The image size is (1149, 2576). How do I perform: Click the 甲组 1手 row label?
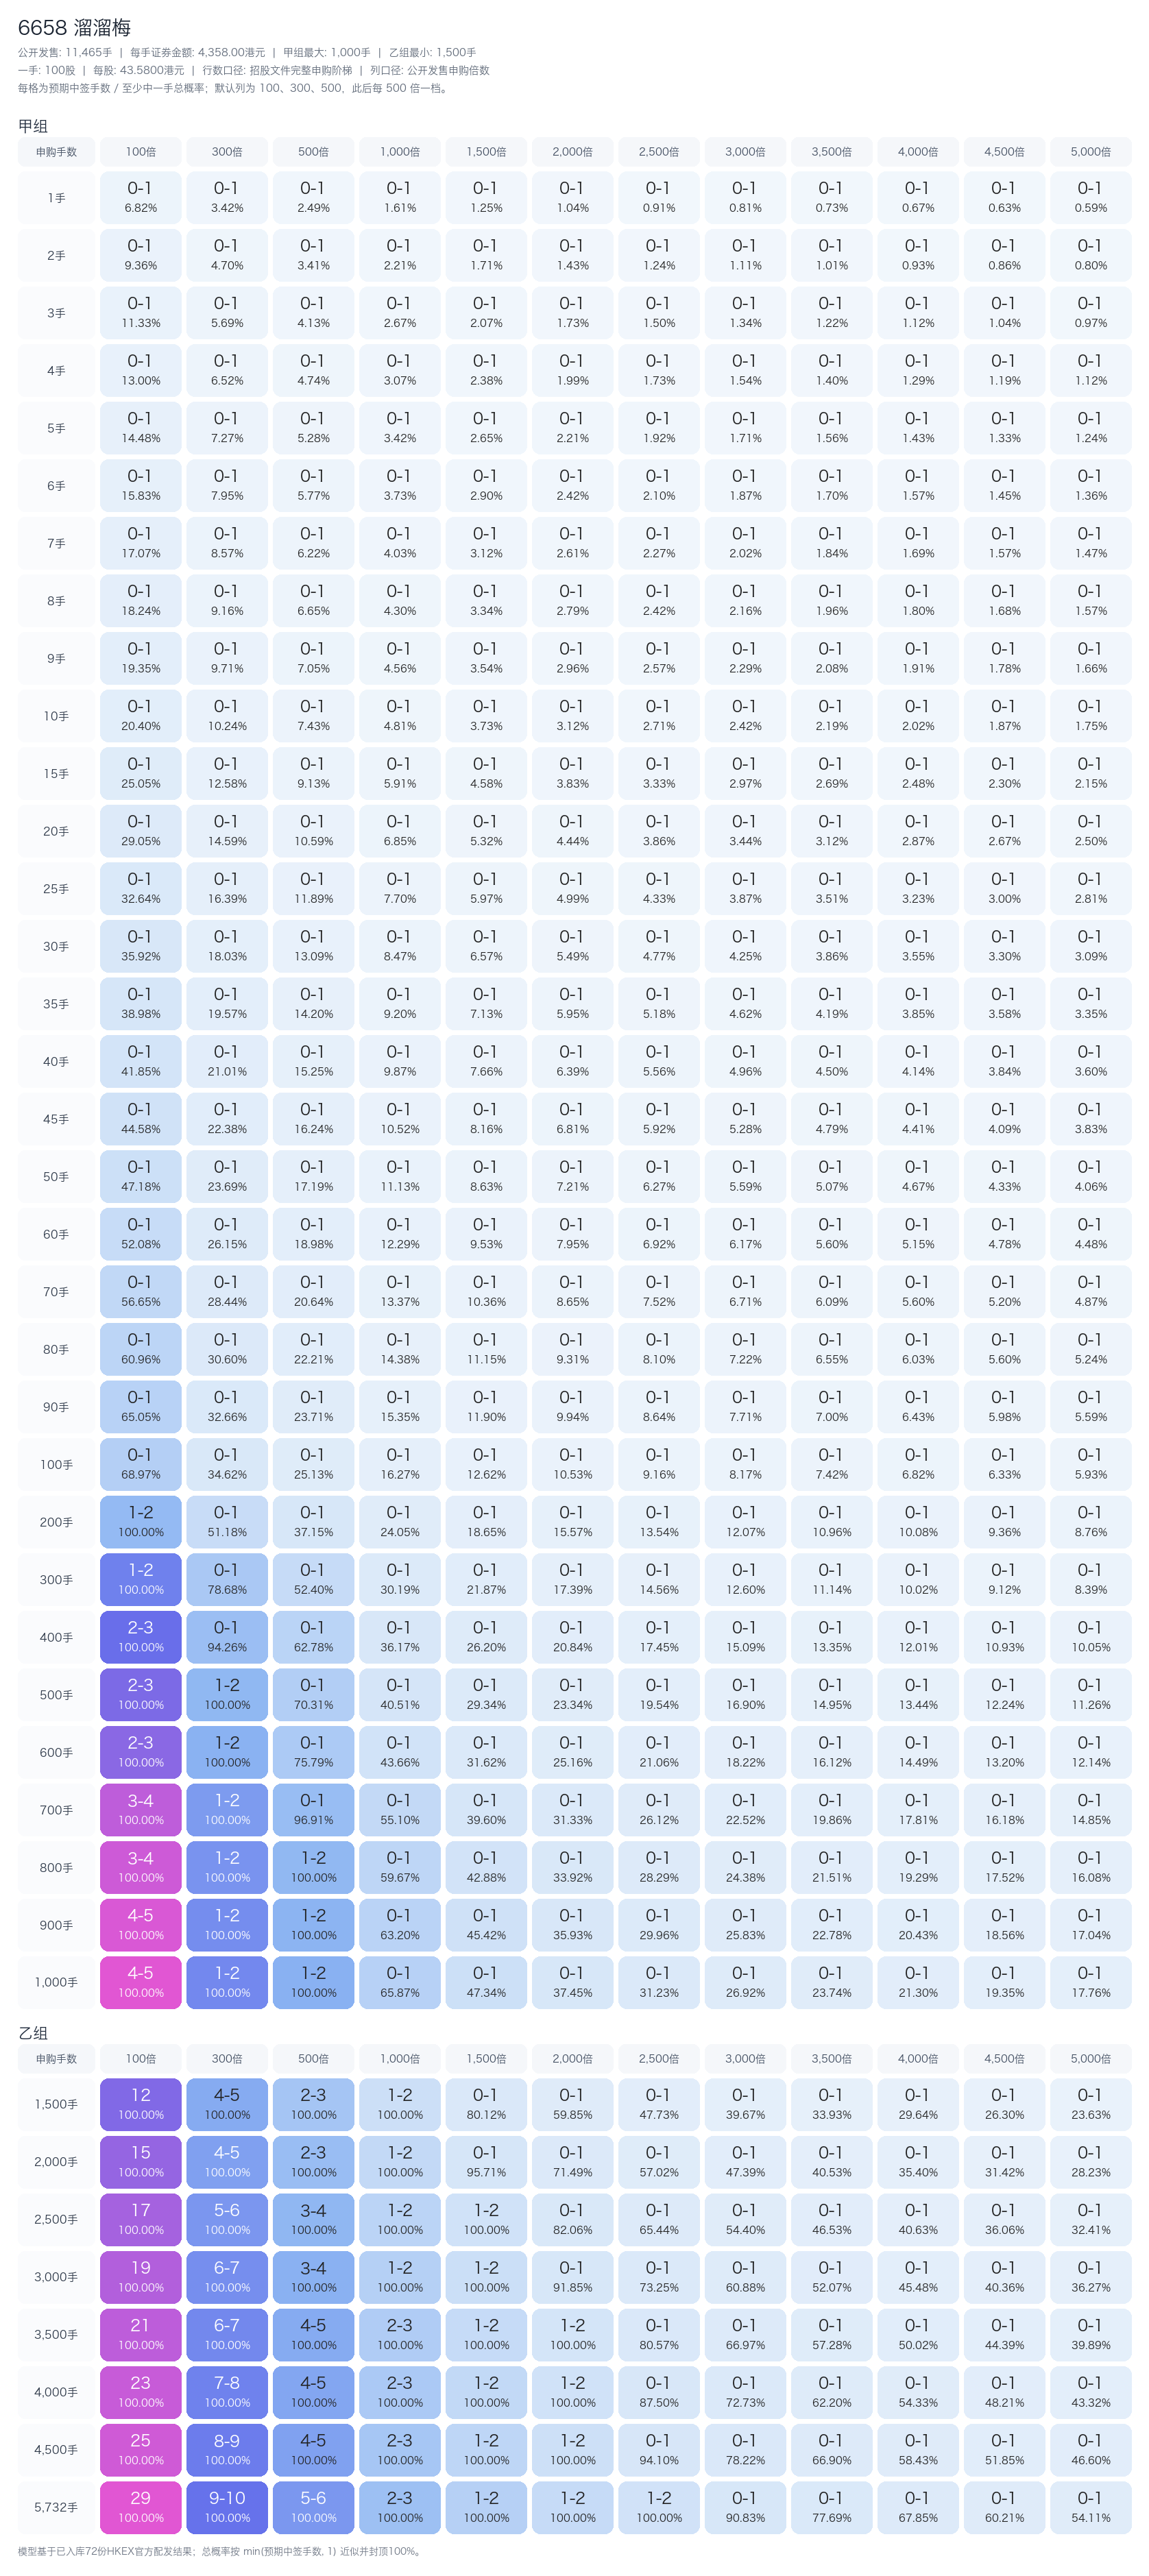56,198
